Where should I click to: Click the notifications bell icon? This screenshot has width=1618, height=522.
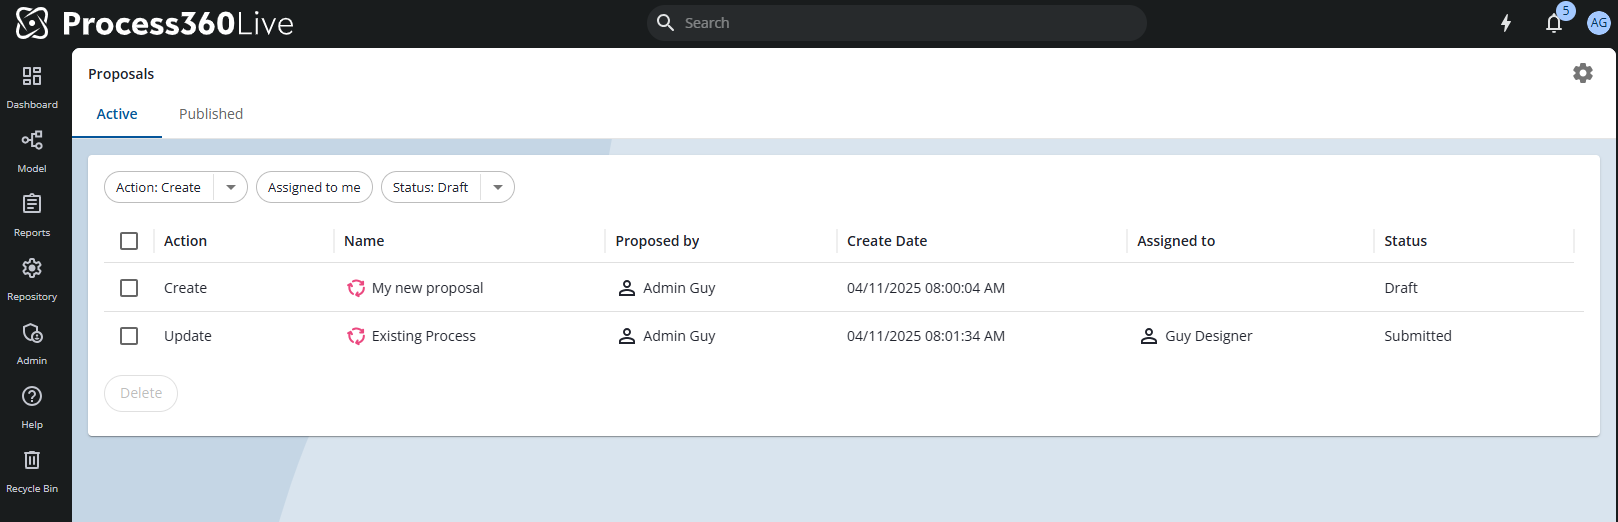1553,23
